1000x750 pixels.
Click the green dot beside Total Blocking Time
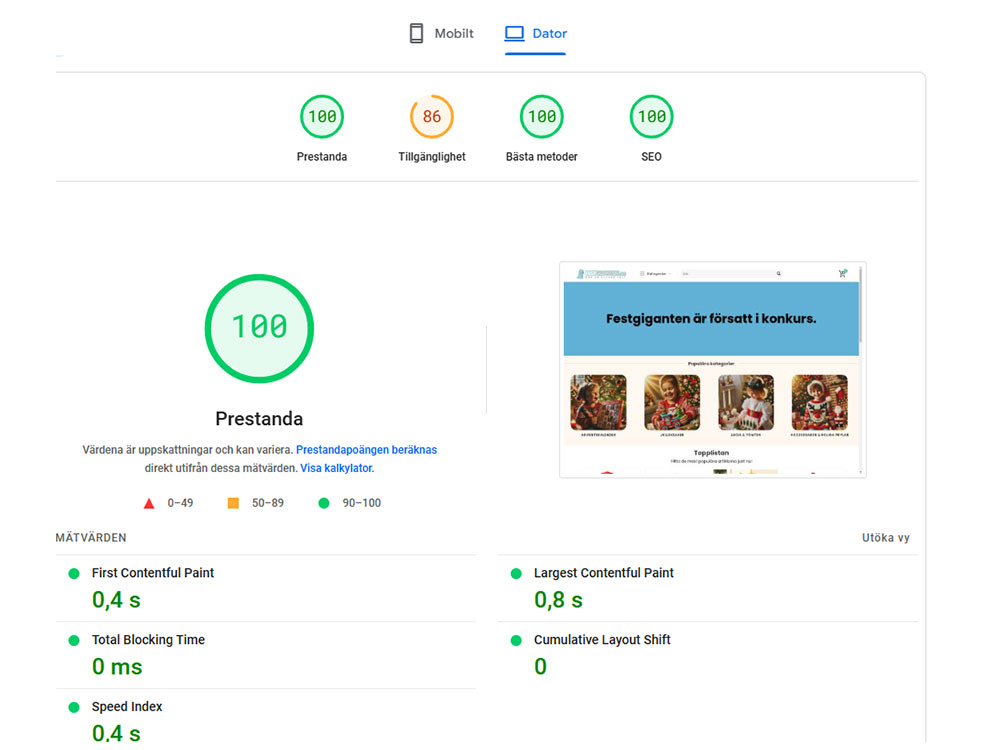coord(74,640)
